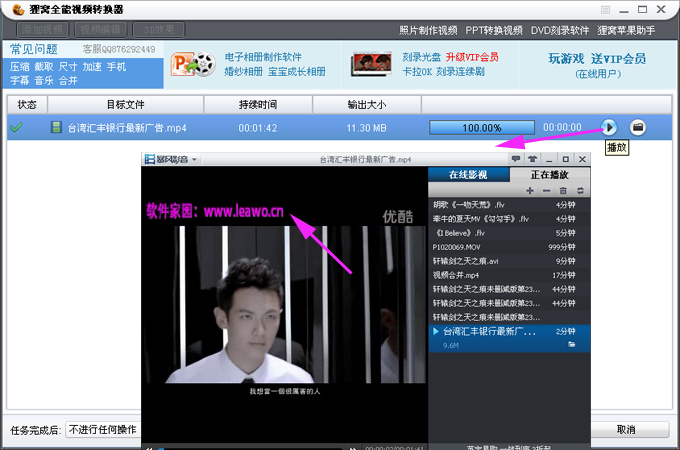Viewport: 680px width, 450px height.
Task: Click the 目标文件 column header
Action: (x=126, y=104)
